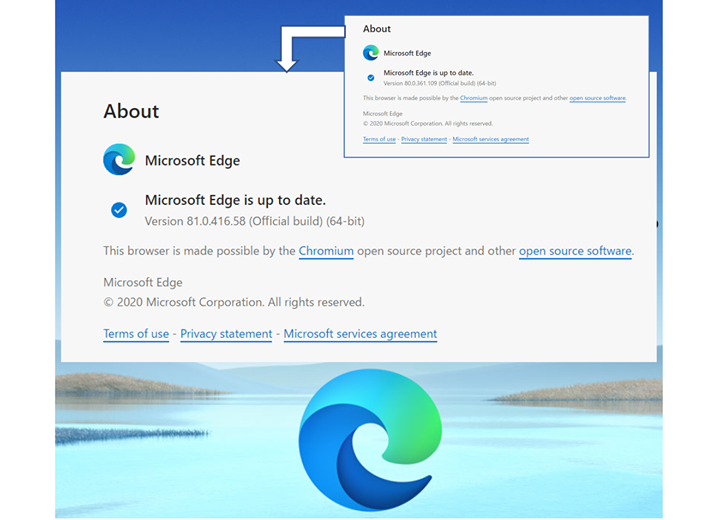Click the "Version 80.0.361.109" text in inset window

[410, 83]
